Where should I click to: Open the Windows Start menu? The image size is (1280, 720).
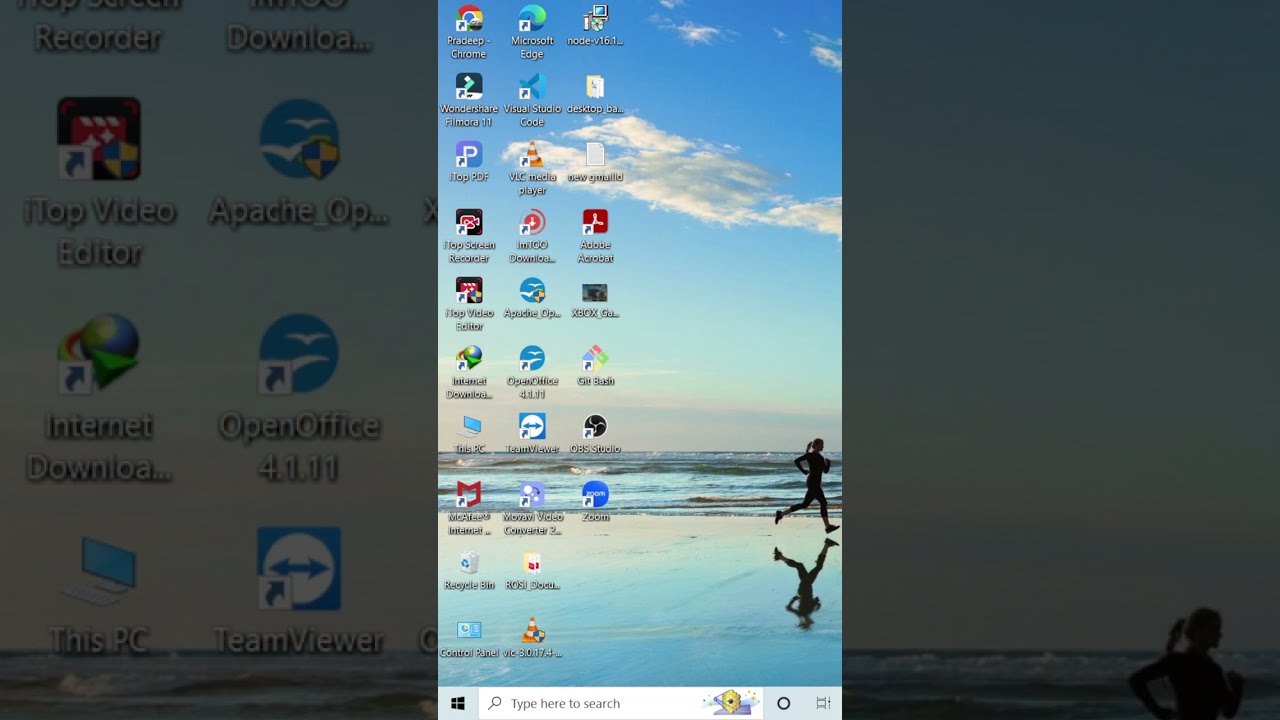[458, 704]
